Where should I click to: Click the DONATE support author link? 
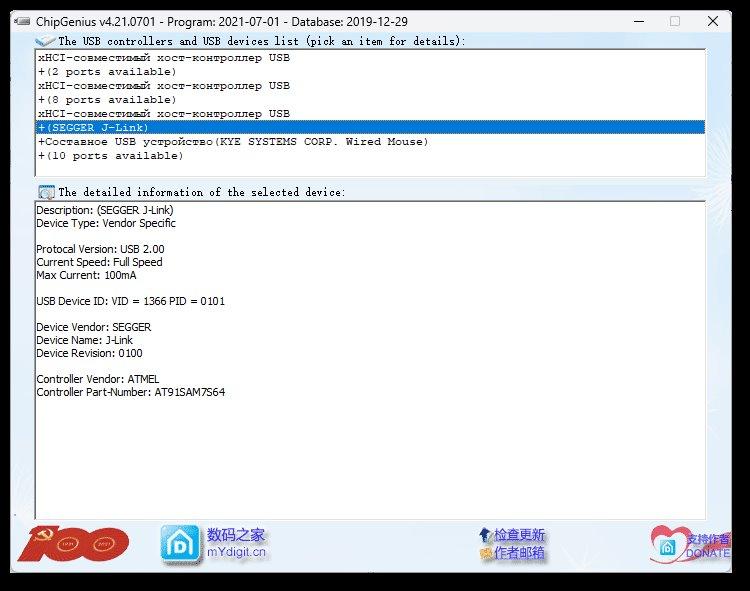708,547
